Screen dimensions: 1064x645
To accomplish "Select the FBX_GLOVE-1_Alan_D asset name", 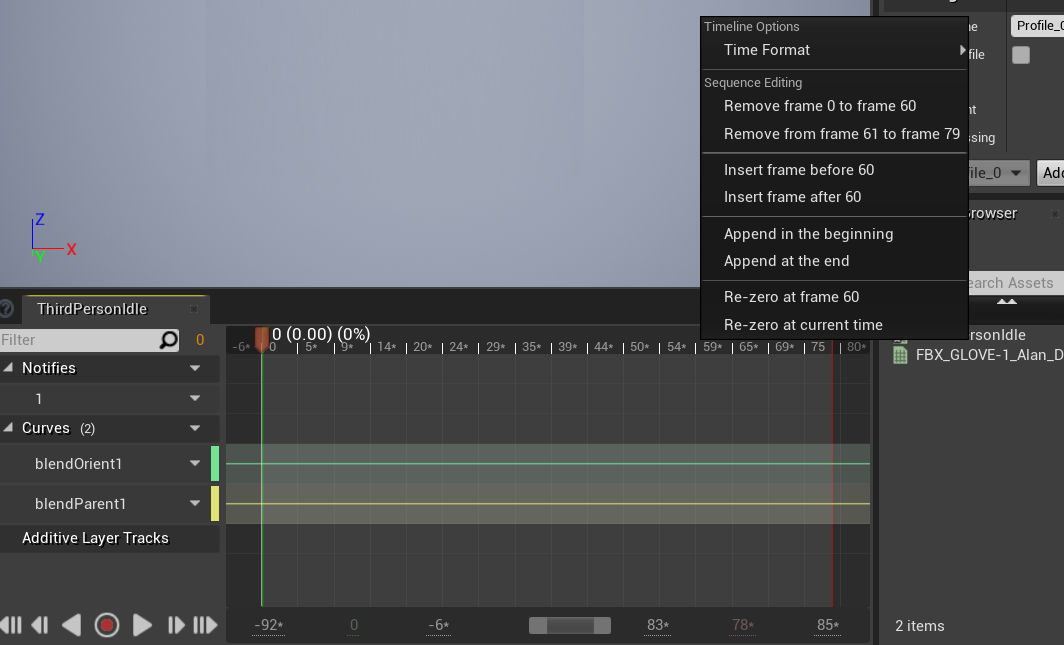I will [989, 355].
